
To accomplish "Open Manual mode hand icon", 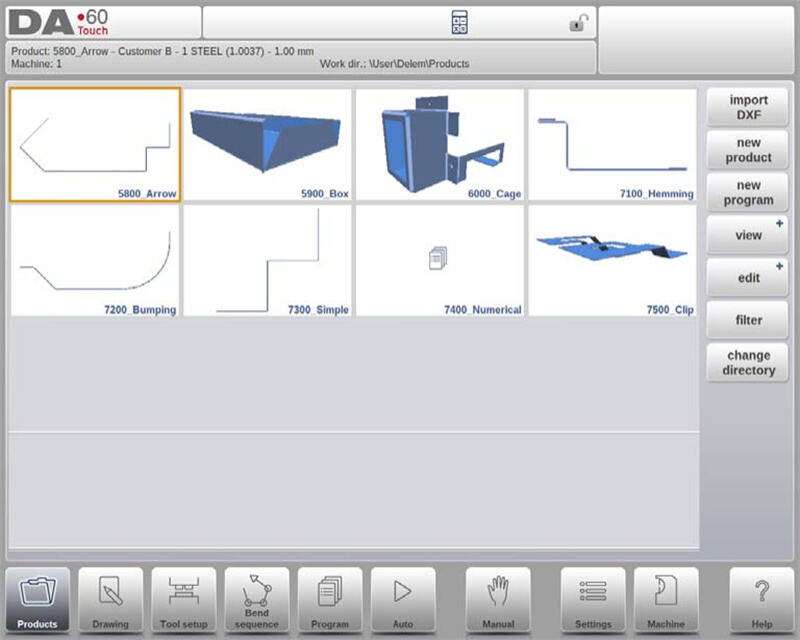I will point(498,600).
